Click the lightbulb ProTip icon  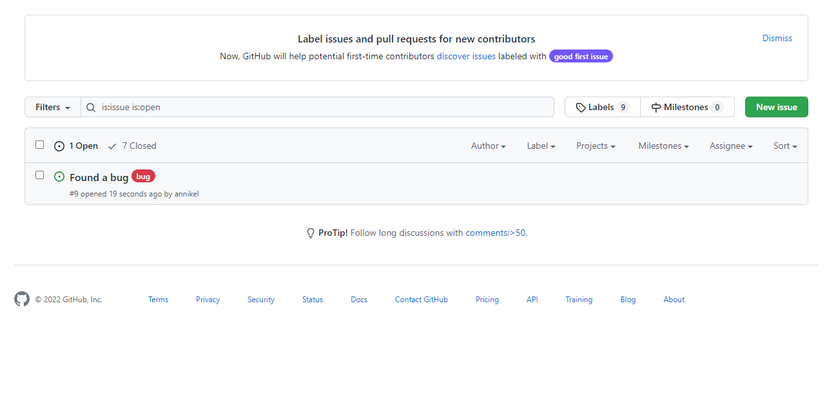(x=311, y=233)
